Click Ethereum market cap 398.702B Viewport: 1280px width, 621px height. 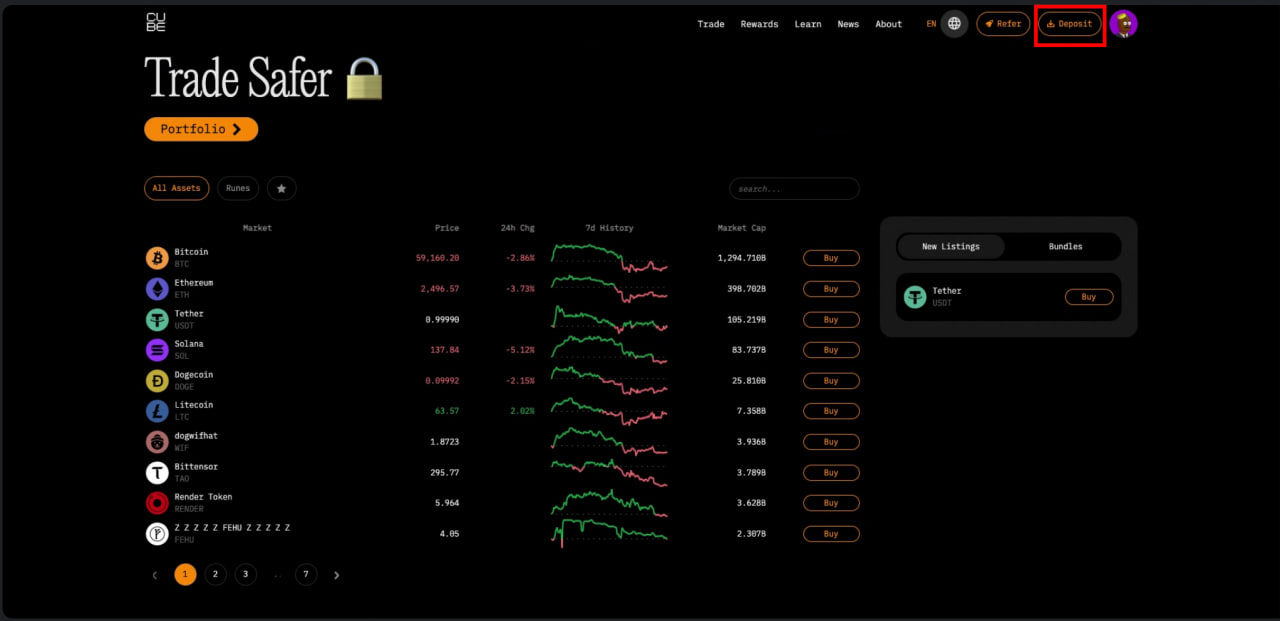tap(746, 289)
